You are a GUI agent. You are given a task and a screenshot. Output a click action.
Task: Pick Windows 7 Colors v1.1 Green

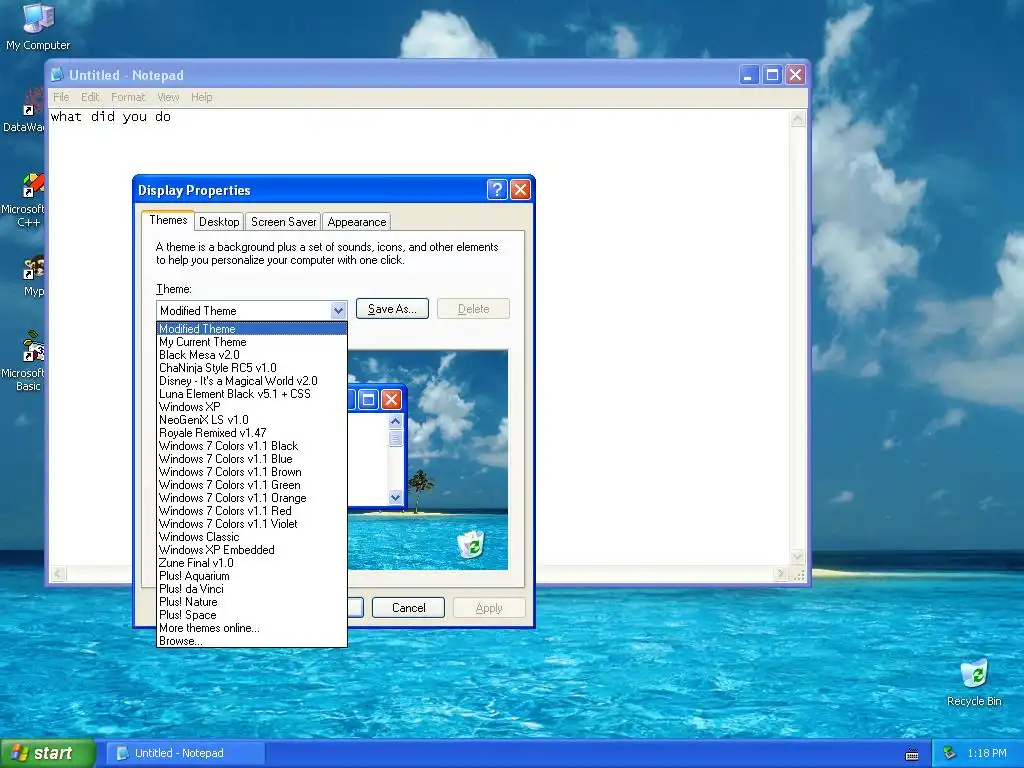[251, 485]
